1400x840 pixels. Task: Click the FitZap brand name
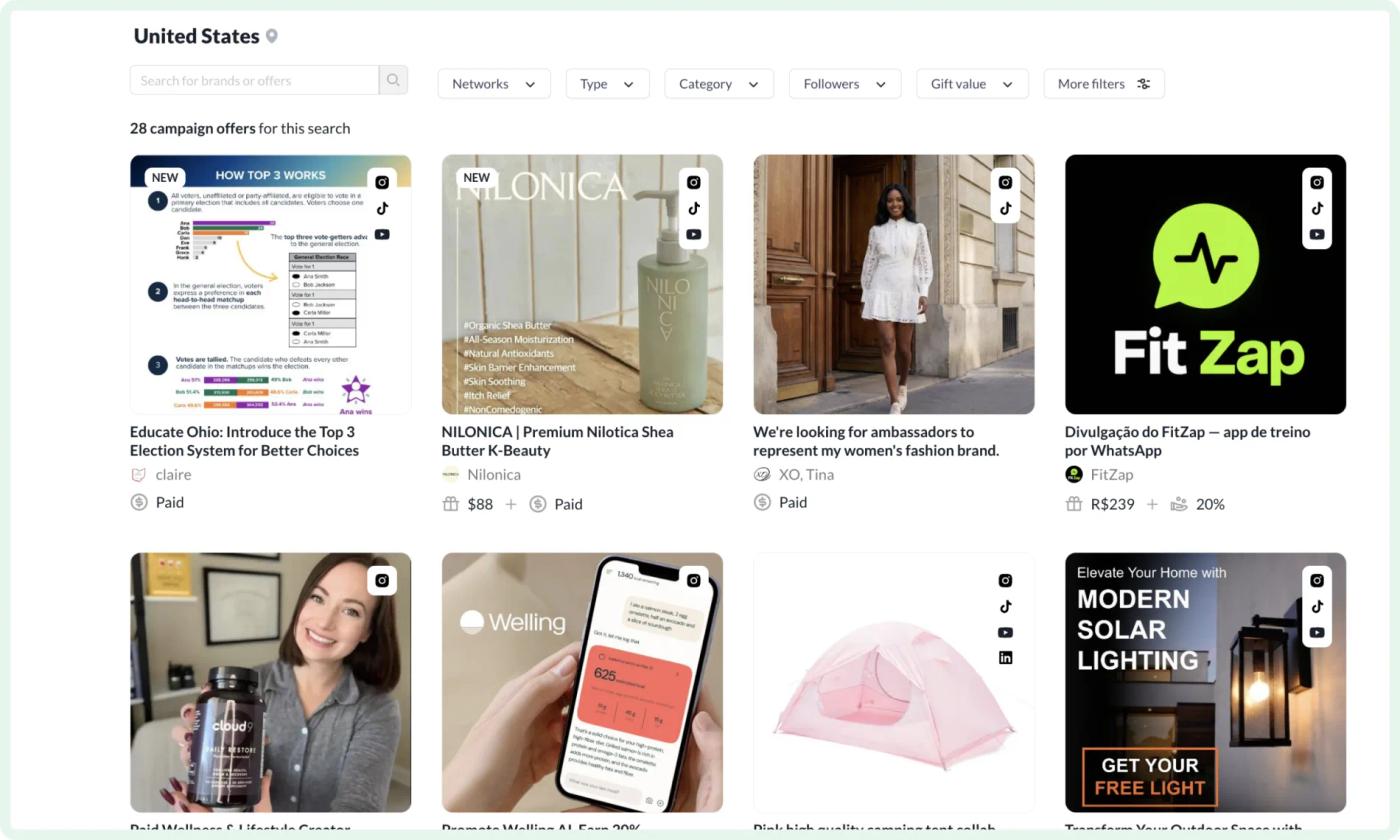1112,474
